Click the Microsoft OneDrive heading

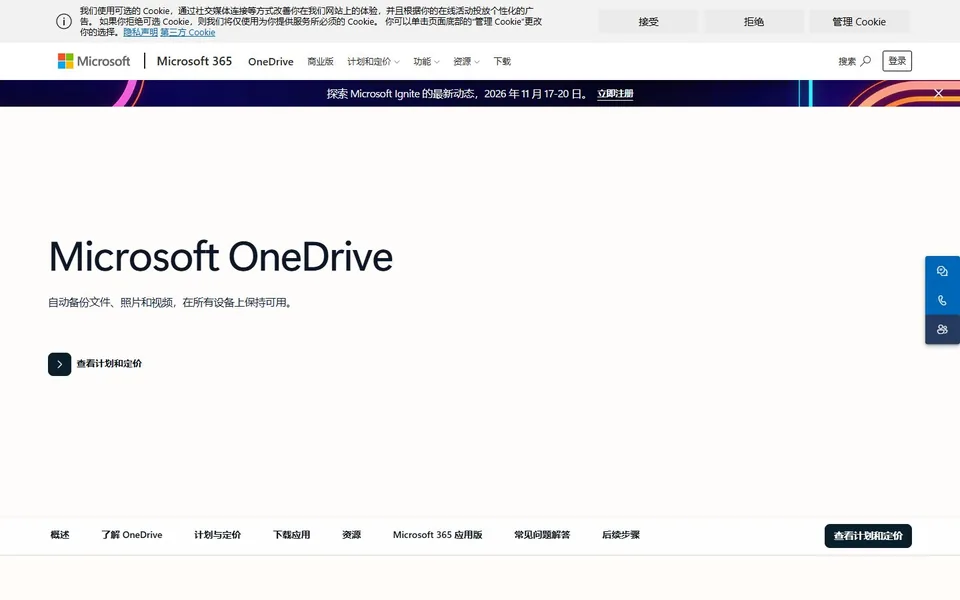(x=220, y=256)
